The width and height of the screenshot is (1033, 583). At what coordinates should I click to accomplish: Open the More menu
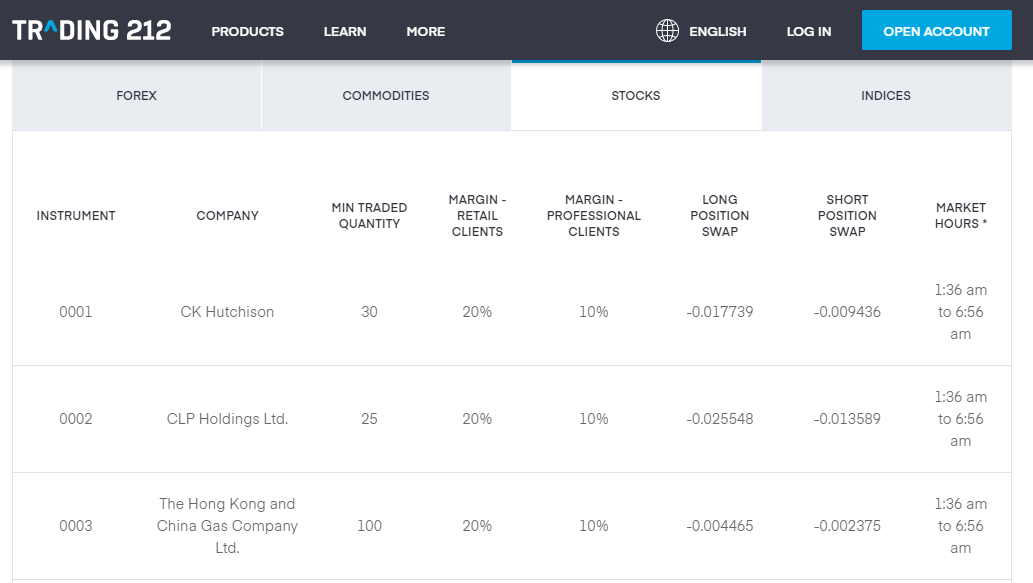[x=425, y=31]
